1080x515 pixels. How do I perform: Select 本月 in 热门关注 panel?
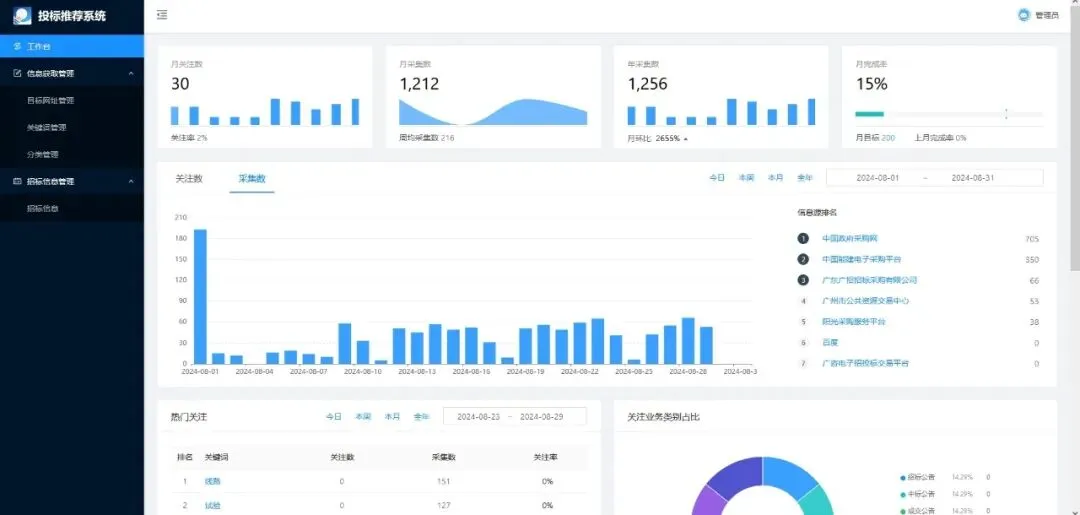[x=392, y=417]
